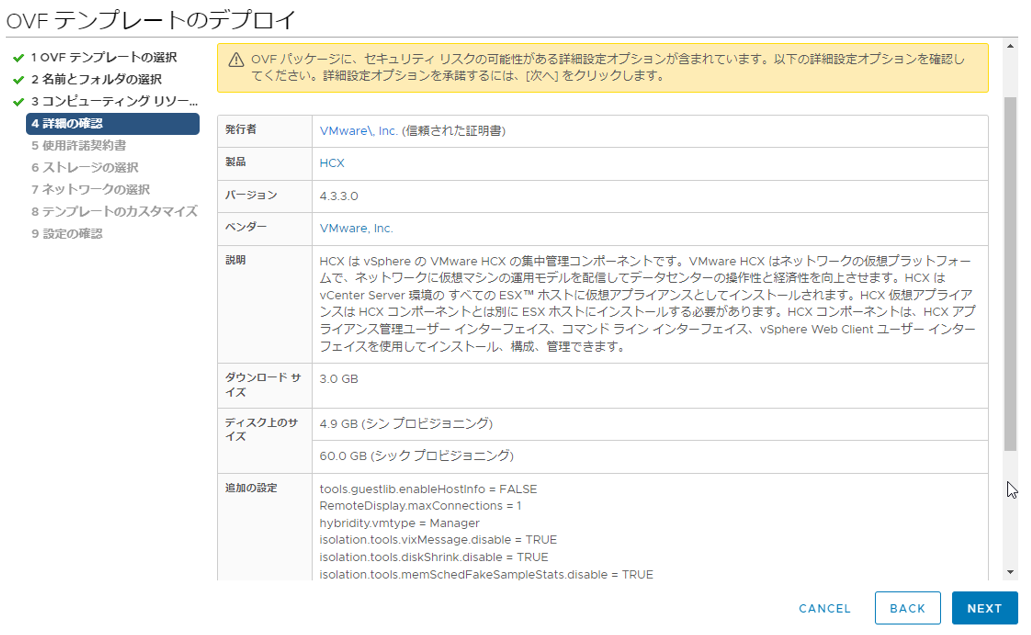Select step 7 ネットワークの選択
Screen dimensions: 1031x635
(91, 190)
